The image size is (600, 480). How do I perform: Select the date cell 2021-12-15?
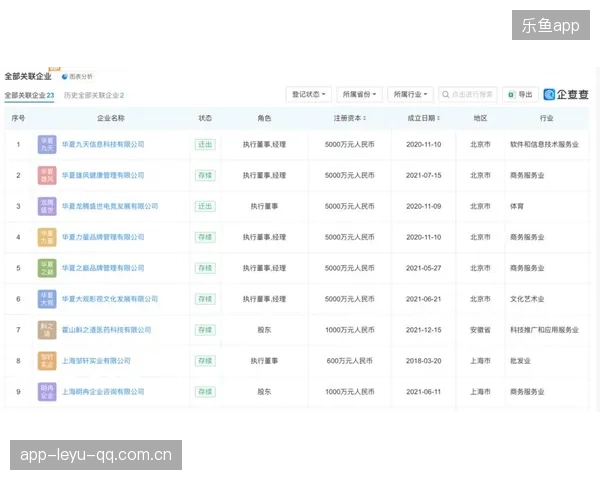click(x=424, y=330)
